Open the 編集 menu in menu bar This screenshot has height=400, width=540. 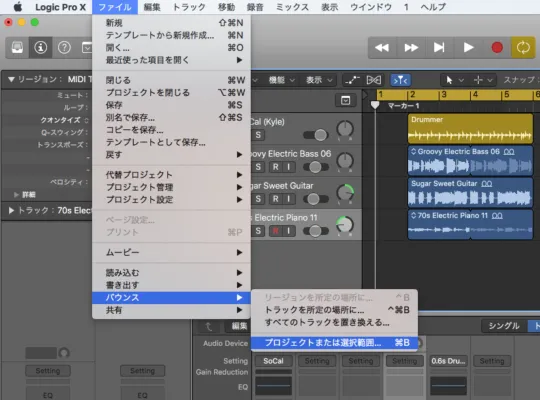152,7
